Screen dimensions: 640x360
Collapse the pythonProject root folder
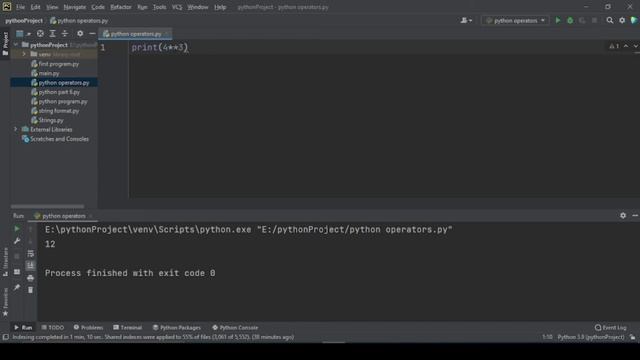[x=16, y=44]
